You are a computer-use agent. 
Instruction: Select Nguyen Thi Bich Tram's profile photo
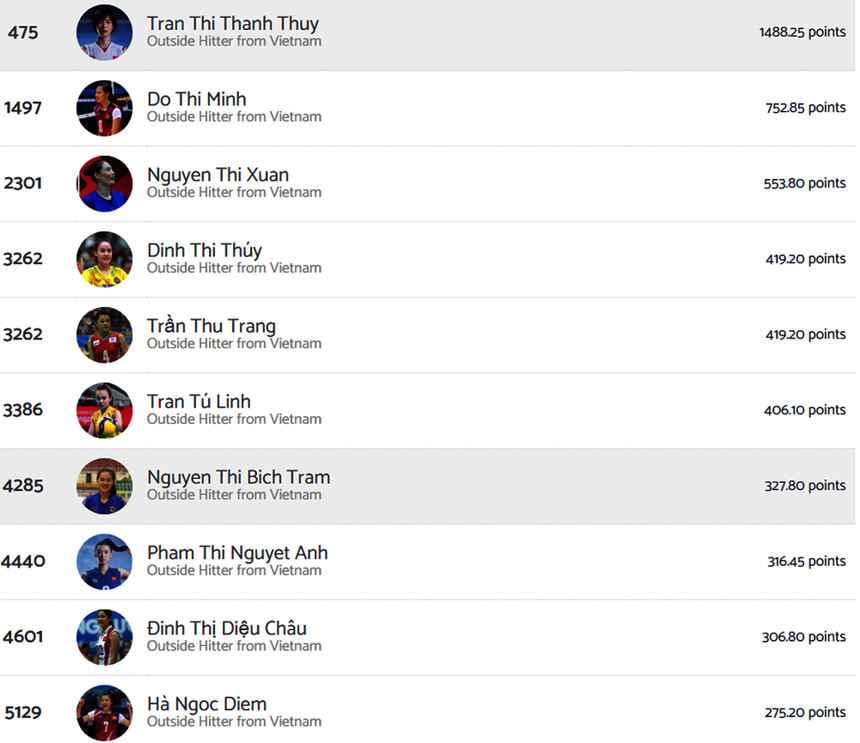click(x=104, y=486)
